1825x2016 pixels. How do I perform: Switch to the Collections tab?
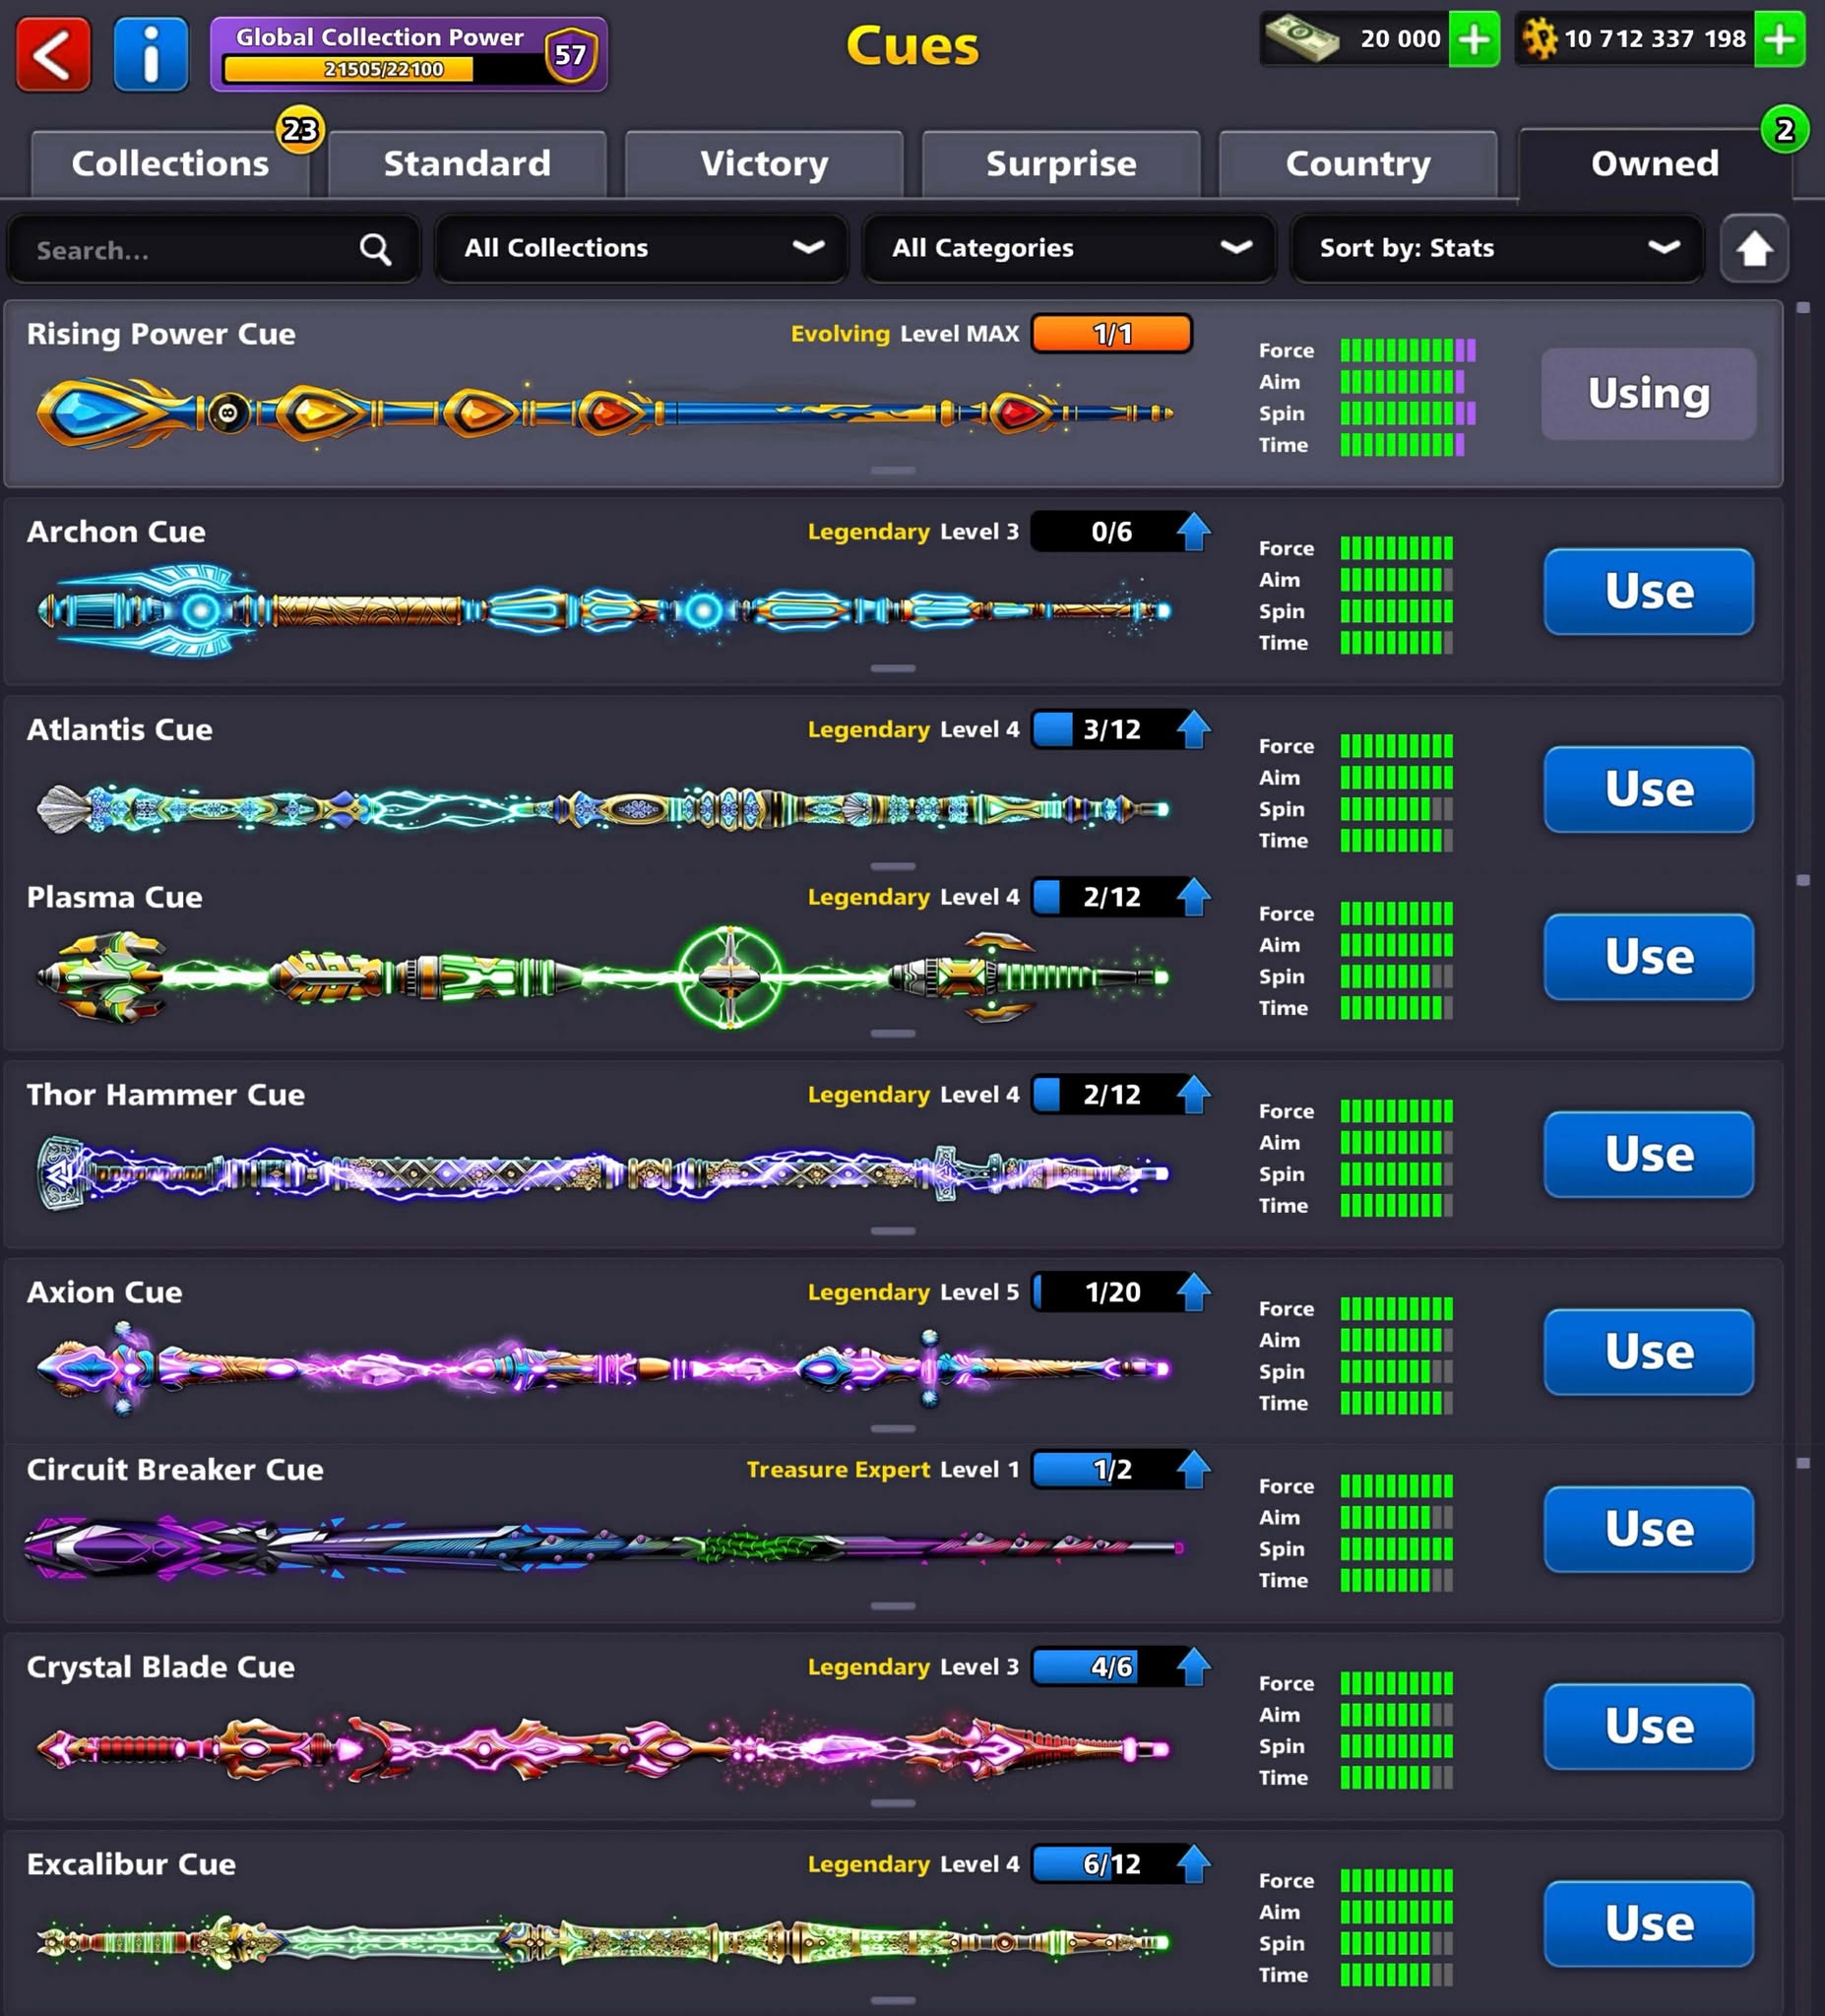170,164
